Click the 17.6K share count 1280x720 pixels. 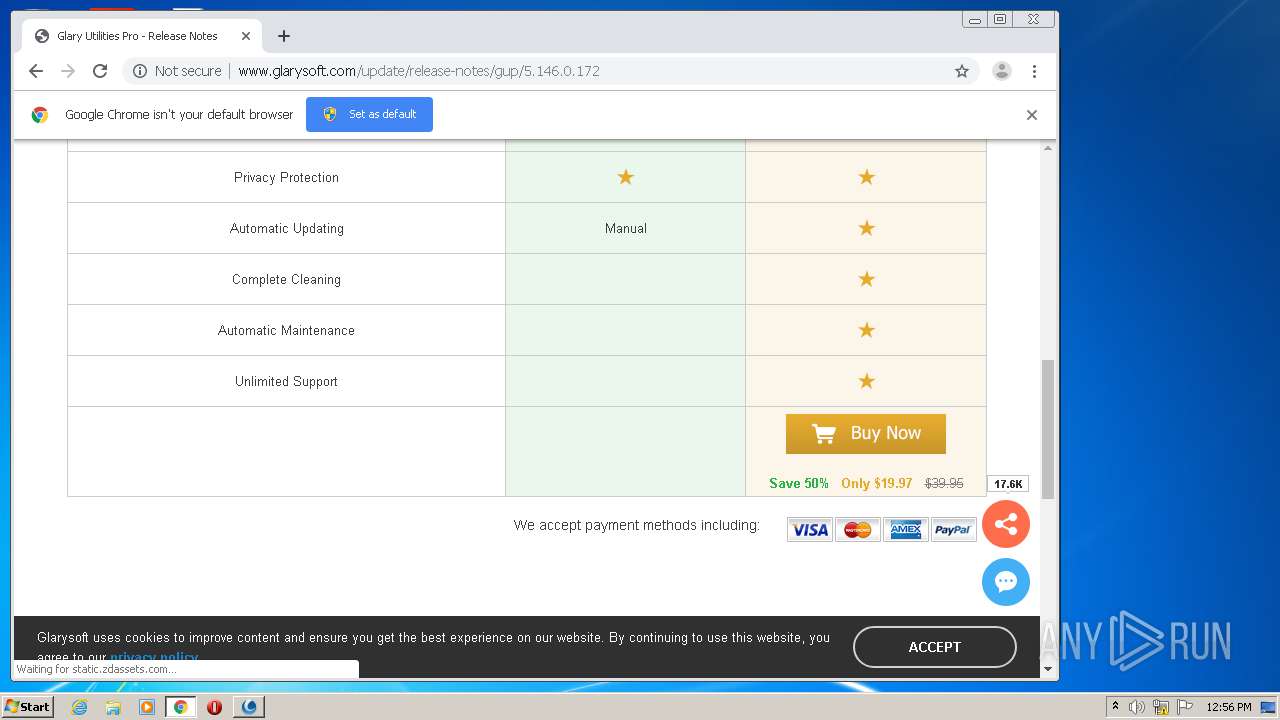tap(1008, 484)
